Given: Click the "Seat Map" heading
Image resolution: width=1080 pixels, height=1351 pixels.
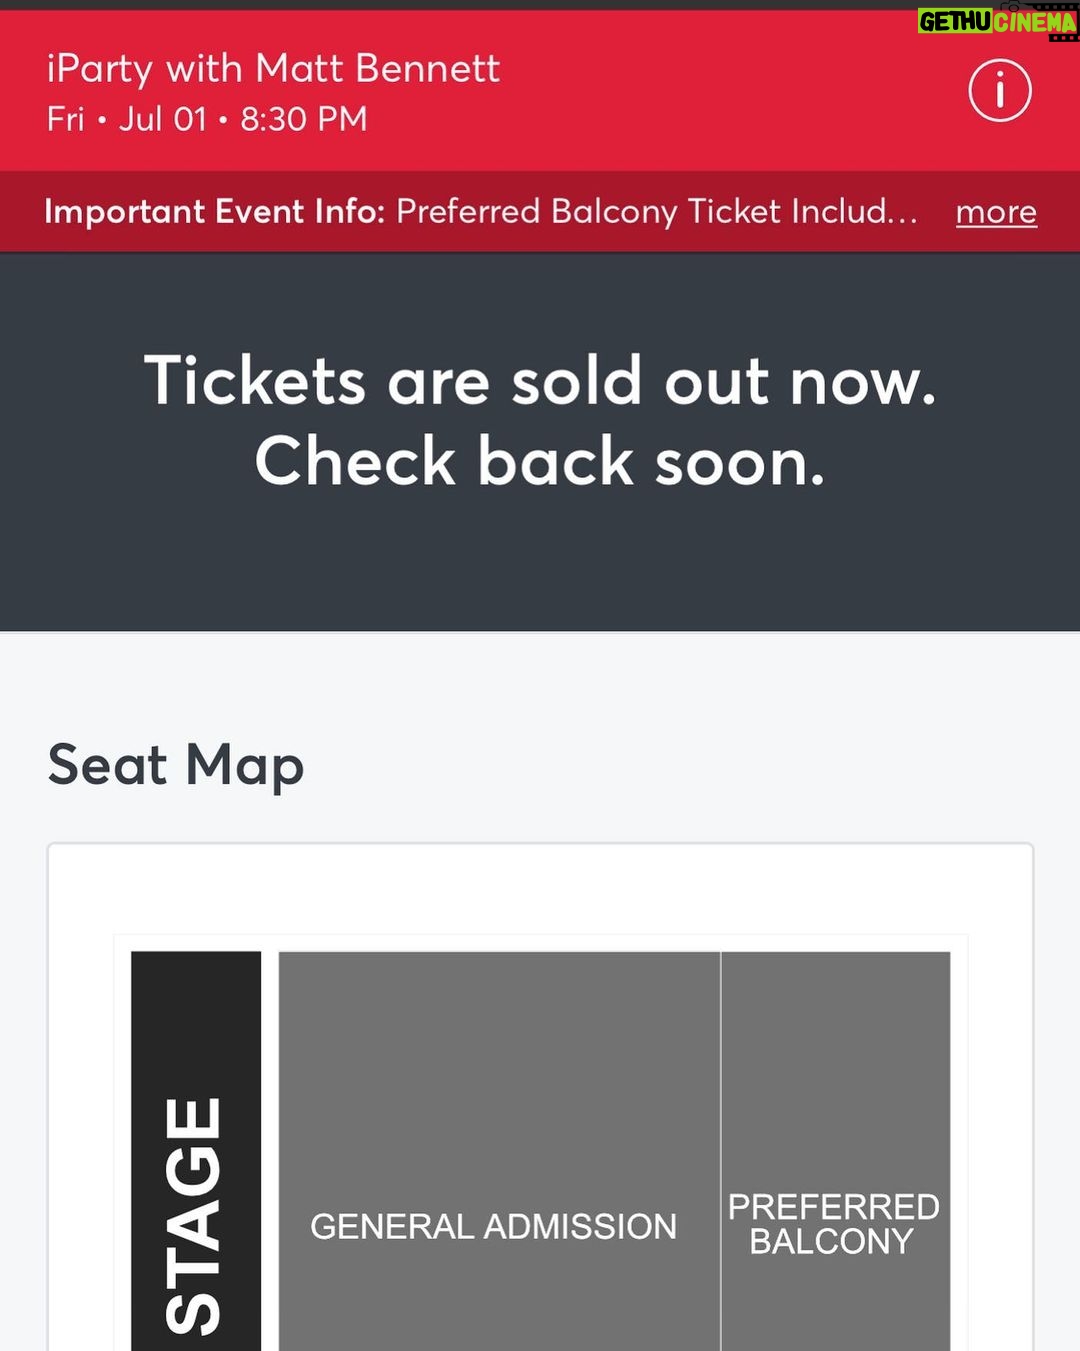Looking at the screenshot, I should [176, 765].
